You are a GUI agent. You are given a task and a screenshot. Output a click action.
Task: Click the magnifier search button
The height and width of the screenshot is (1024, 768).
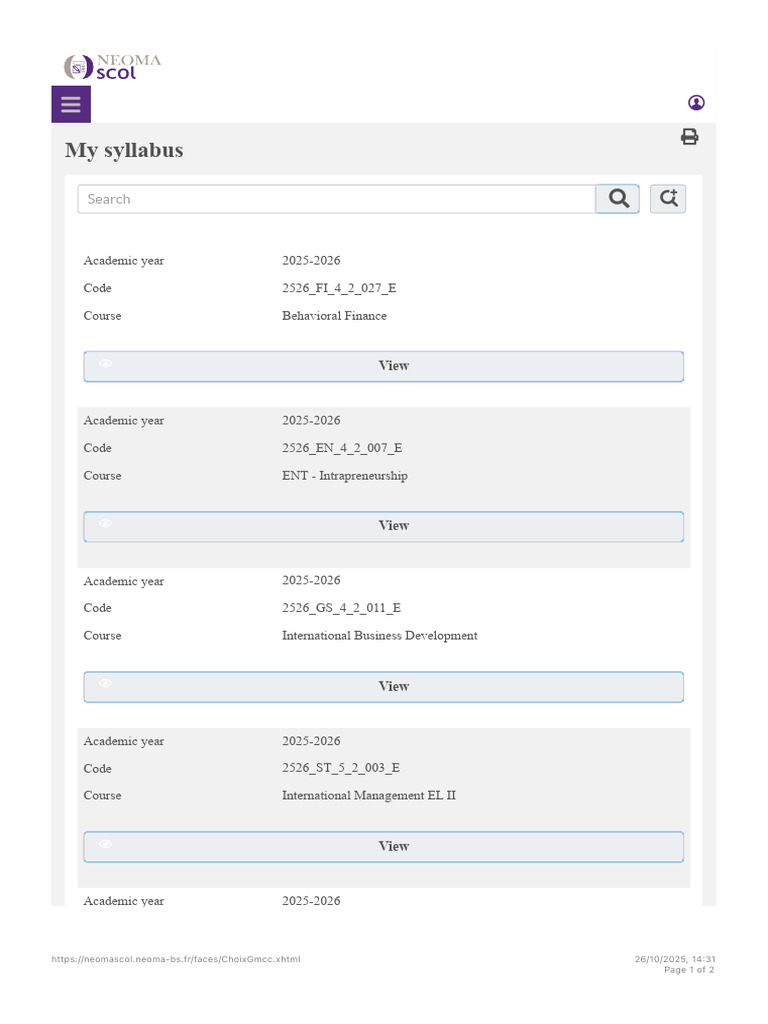[618, 199]
